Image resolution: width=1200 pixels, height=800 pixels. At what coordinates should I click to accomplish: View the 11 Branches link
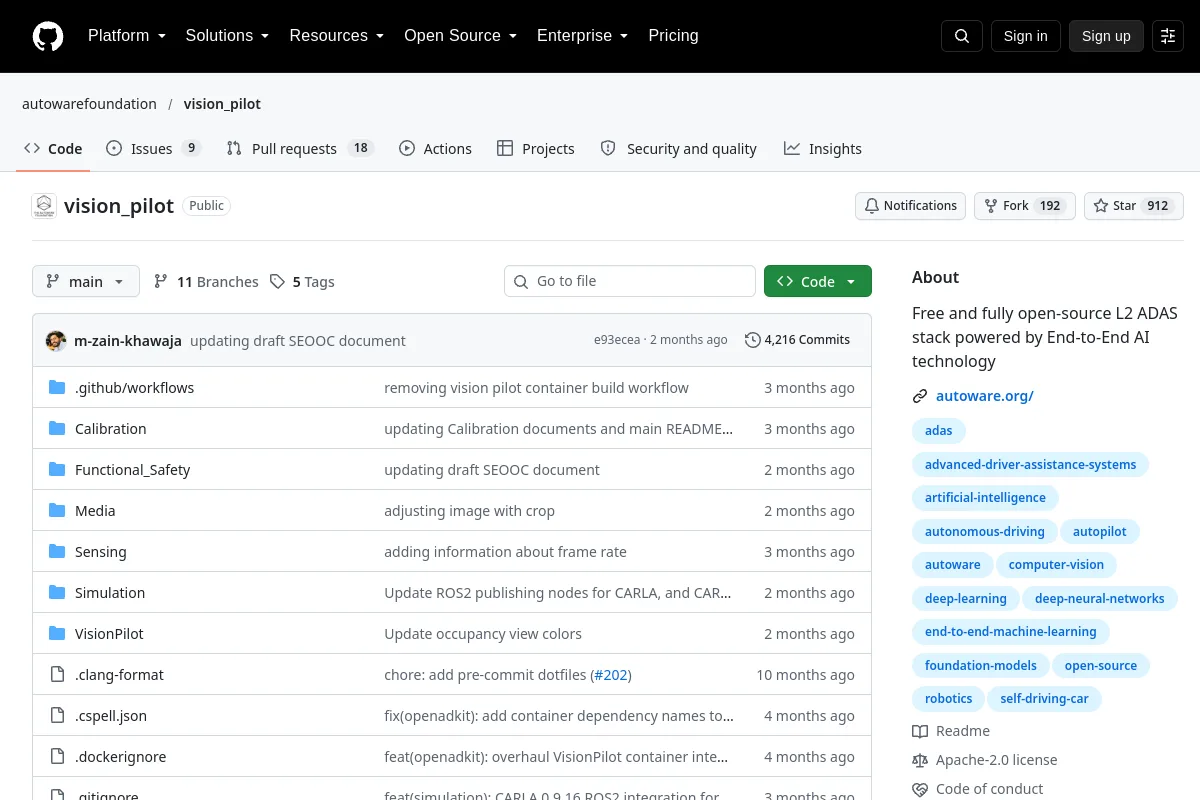206,282
